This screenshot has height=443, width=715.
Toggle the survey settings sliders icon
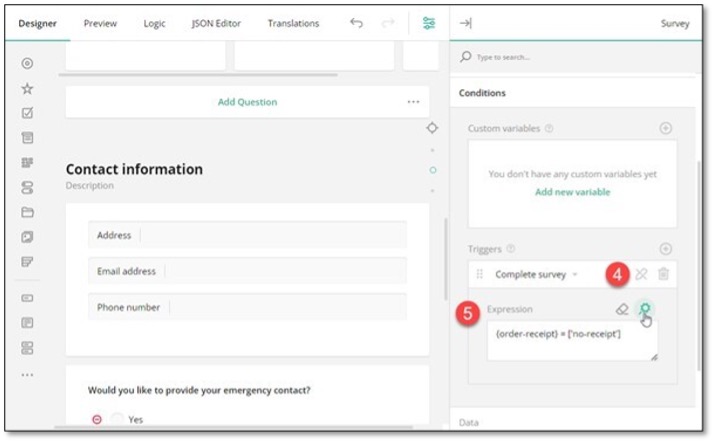pyautogui.click(x=429, y=23)
